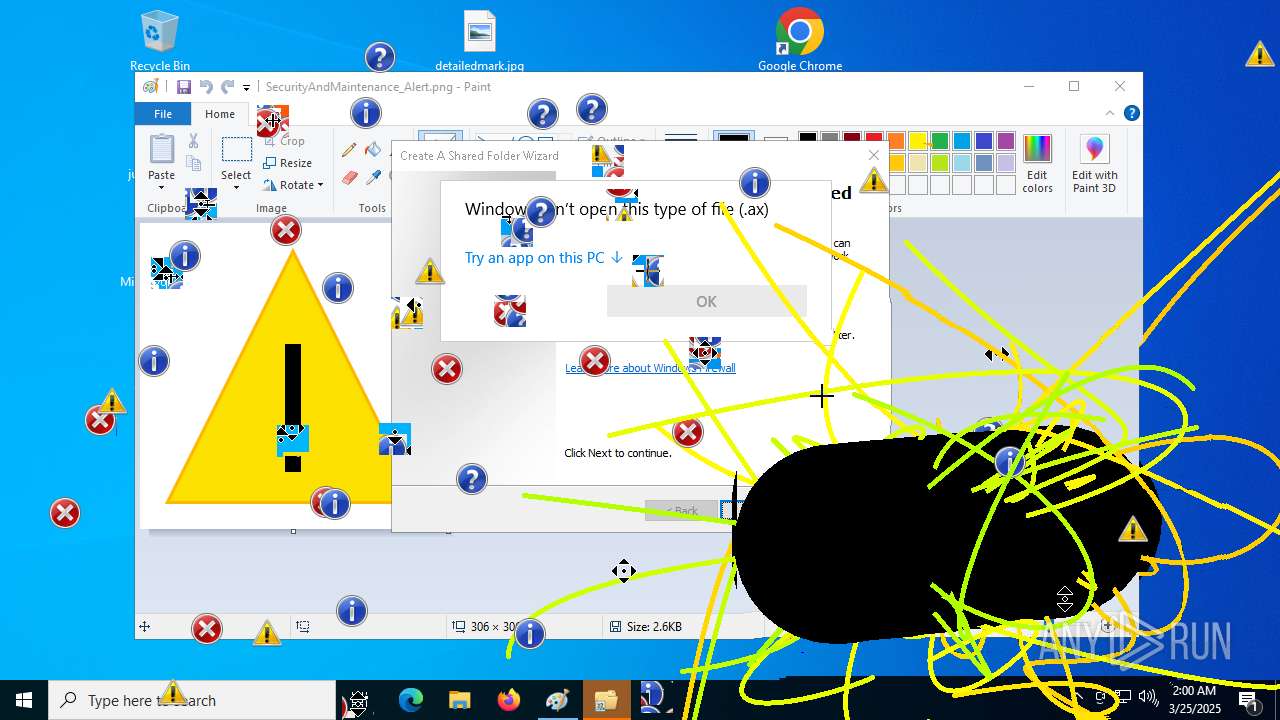Open Learn more about Windows Firewall link
This screenshot has width=1280, height=720.
tap(650, 368)
